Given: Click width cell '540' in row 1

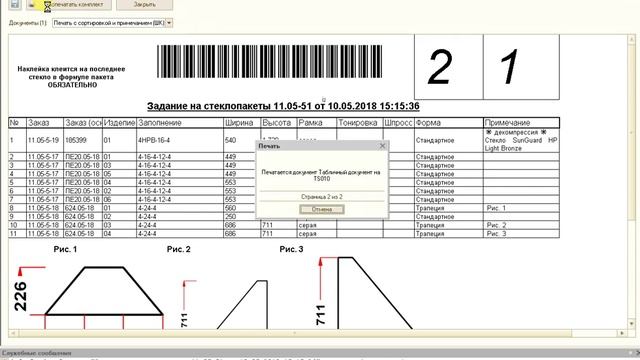Looking at the screenshot, I should [x=242, y=140].
